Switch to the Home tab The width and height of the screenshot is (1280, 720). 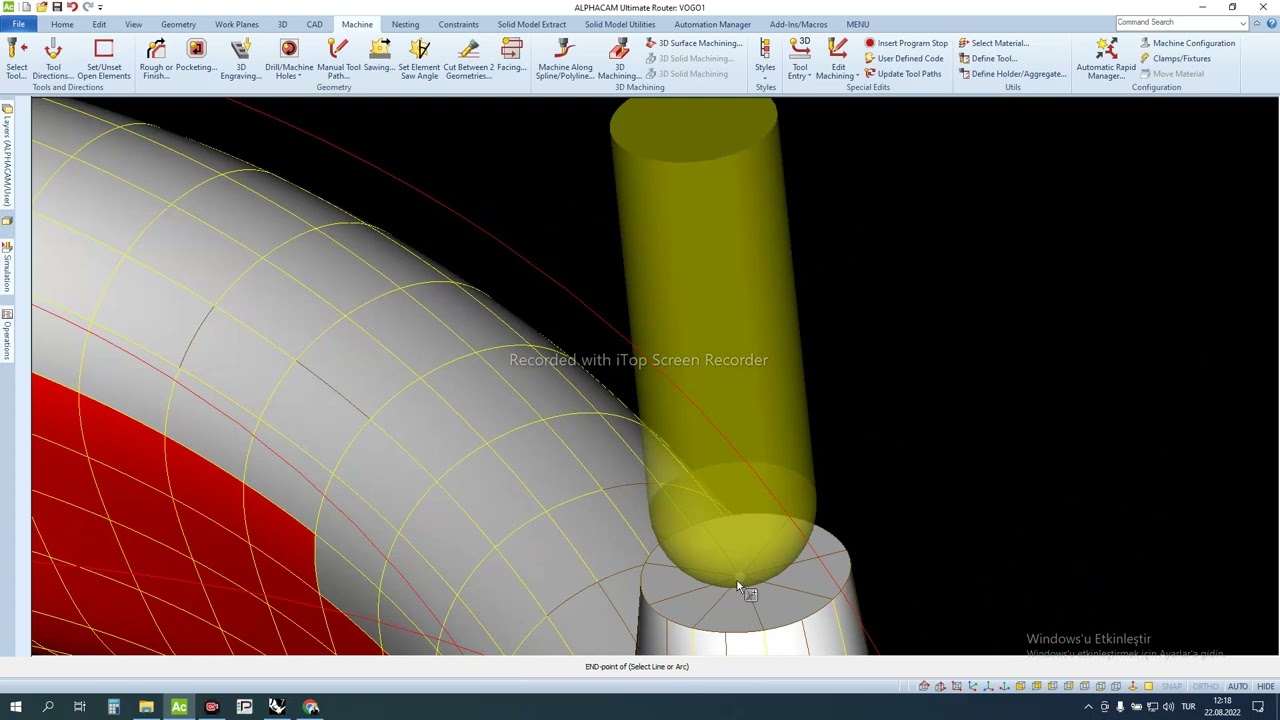62,24
